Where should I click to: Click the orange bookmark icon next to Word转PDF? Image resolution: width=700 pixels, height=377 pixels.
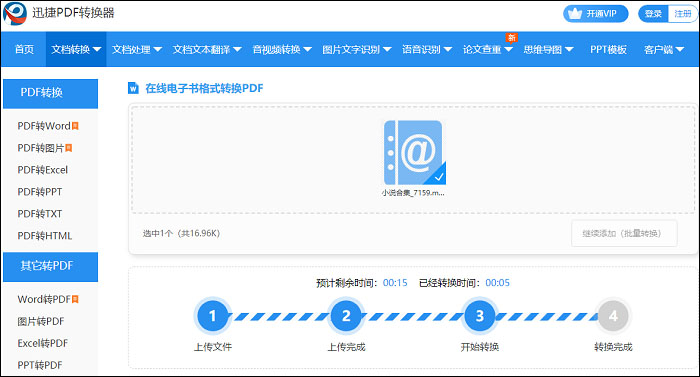click(75, 299)
